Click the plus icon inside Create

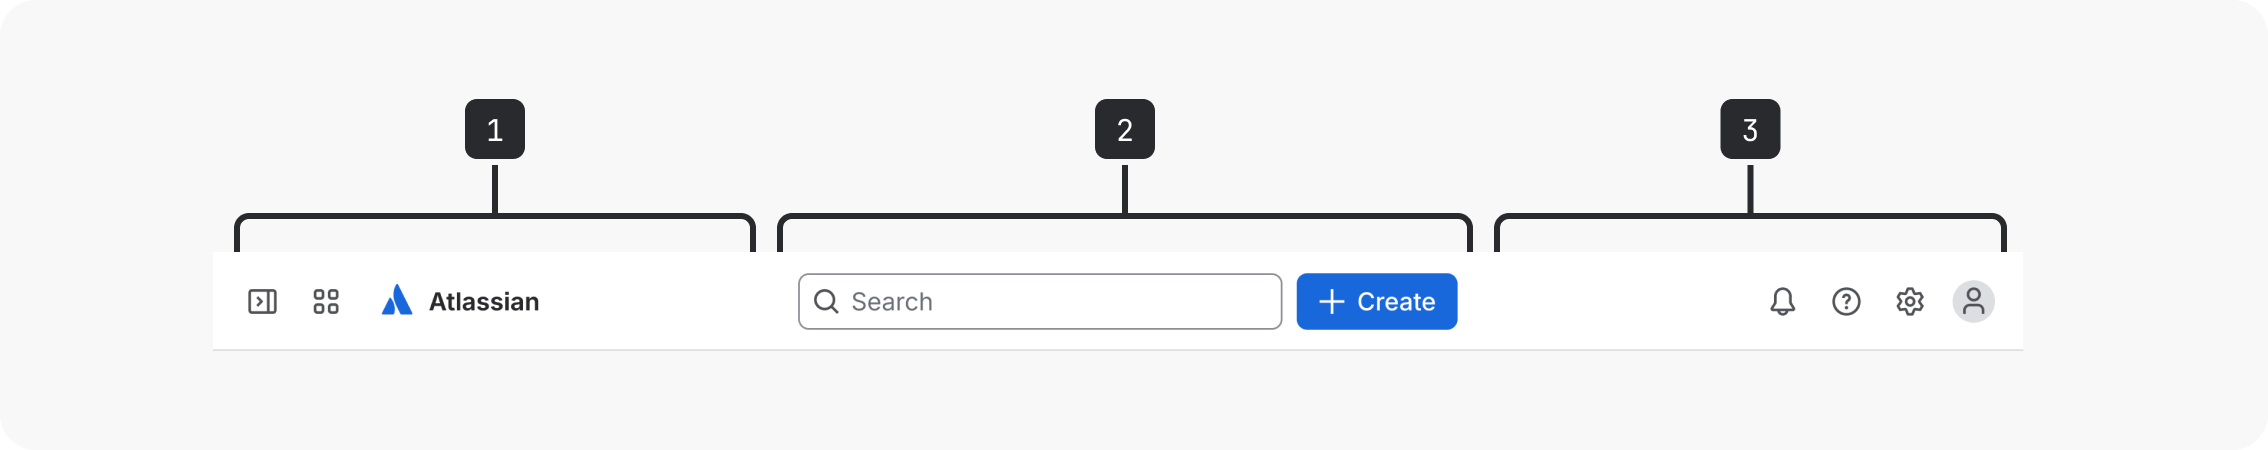click(x=1331, y=301)
